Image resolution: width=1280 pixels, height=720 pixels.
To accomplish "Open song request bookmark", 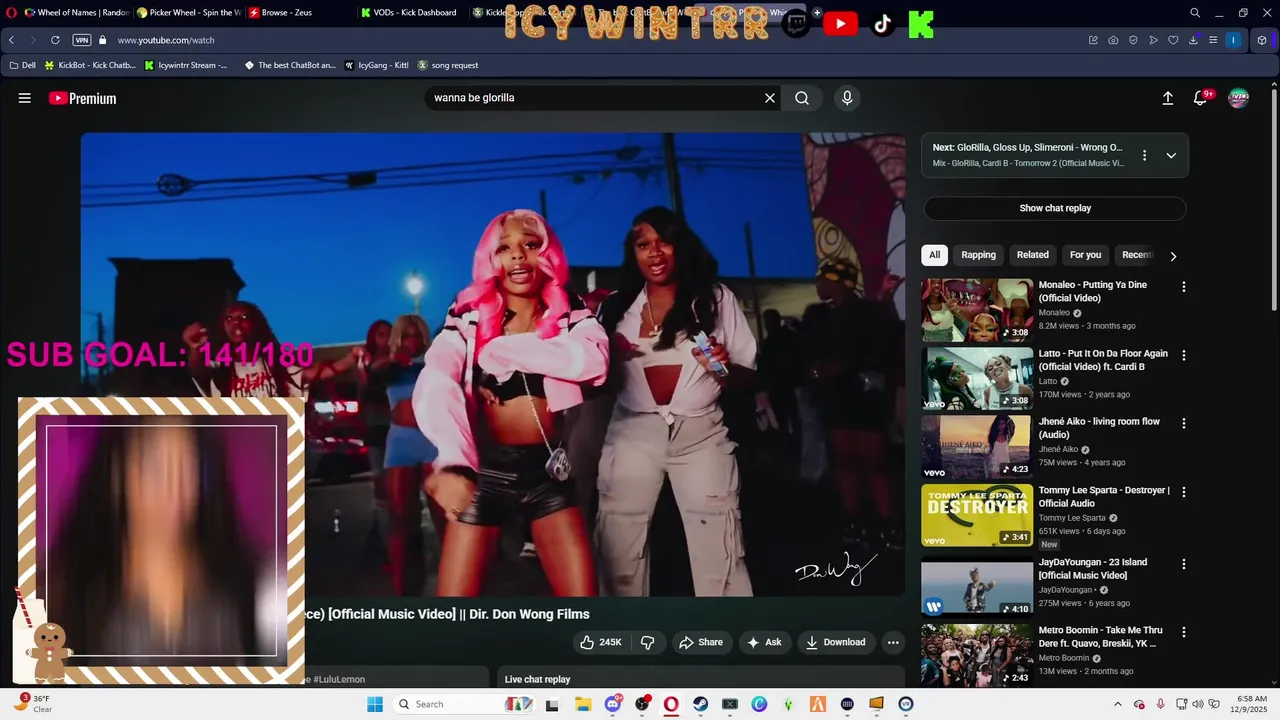I will (448, 65).
